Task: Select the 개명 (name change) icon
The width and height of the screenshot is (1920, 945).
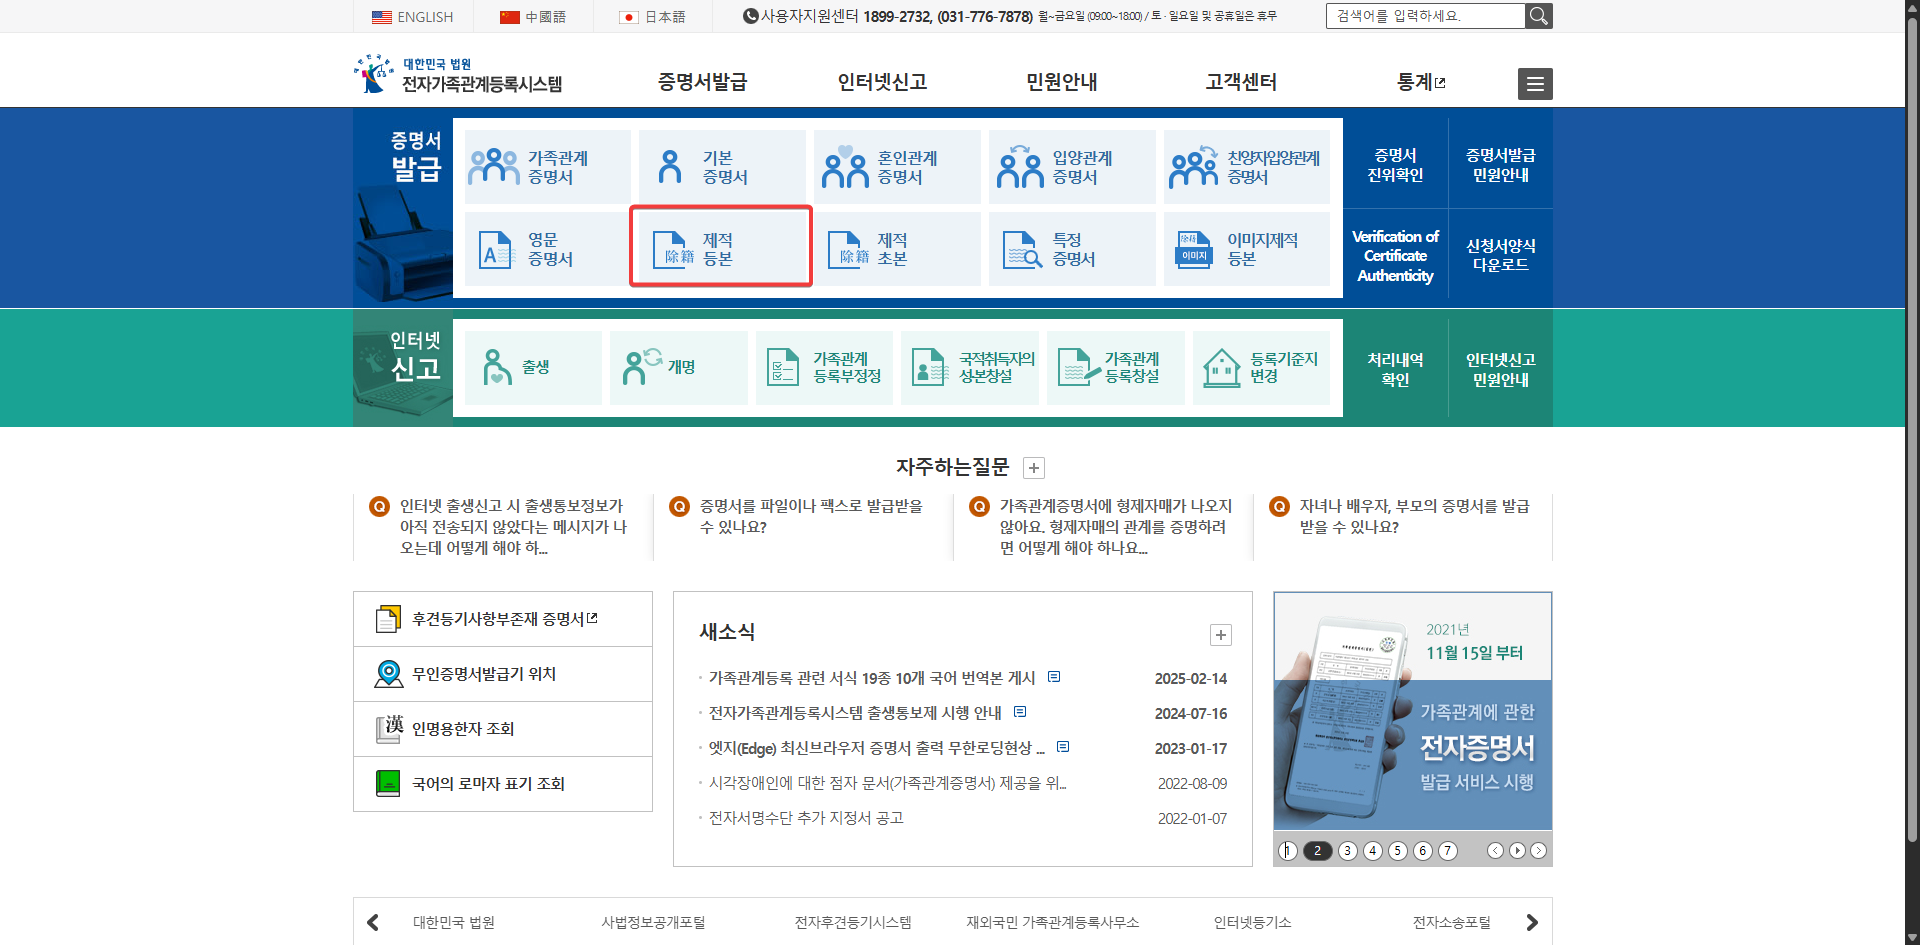Action: click(x=678, y=367)
